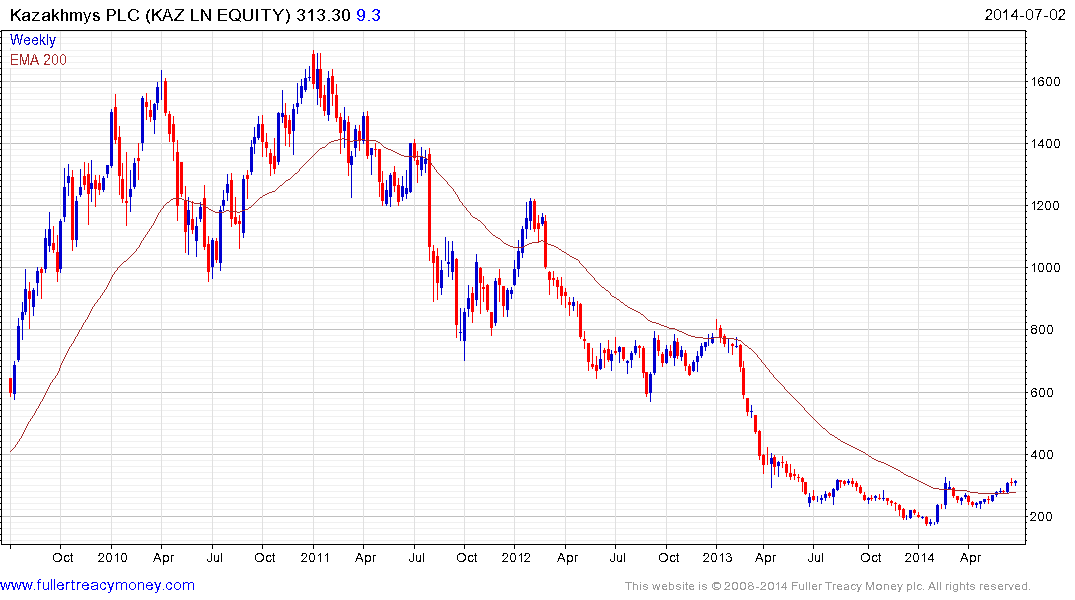Click the 1600 price axis label
Image resolution: width=1075 pixels, height=600 pixels.
(x=1046, y=82)
